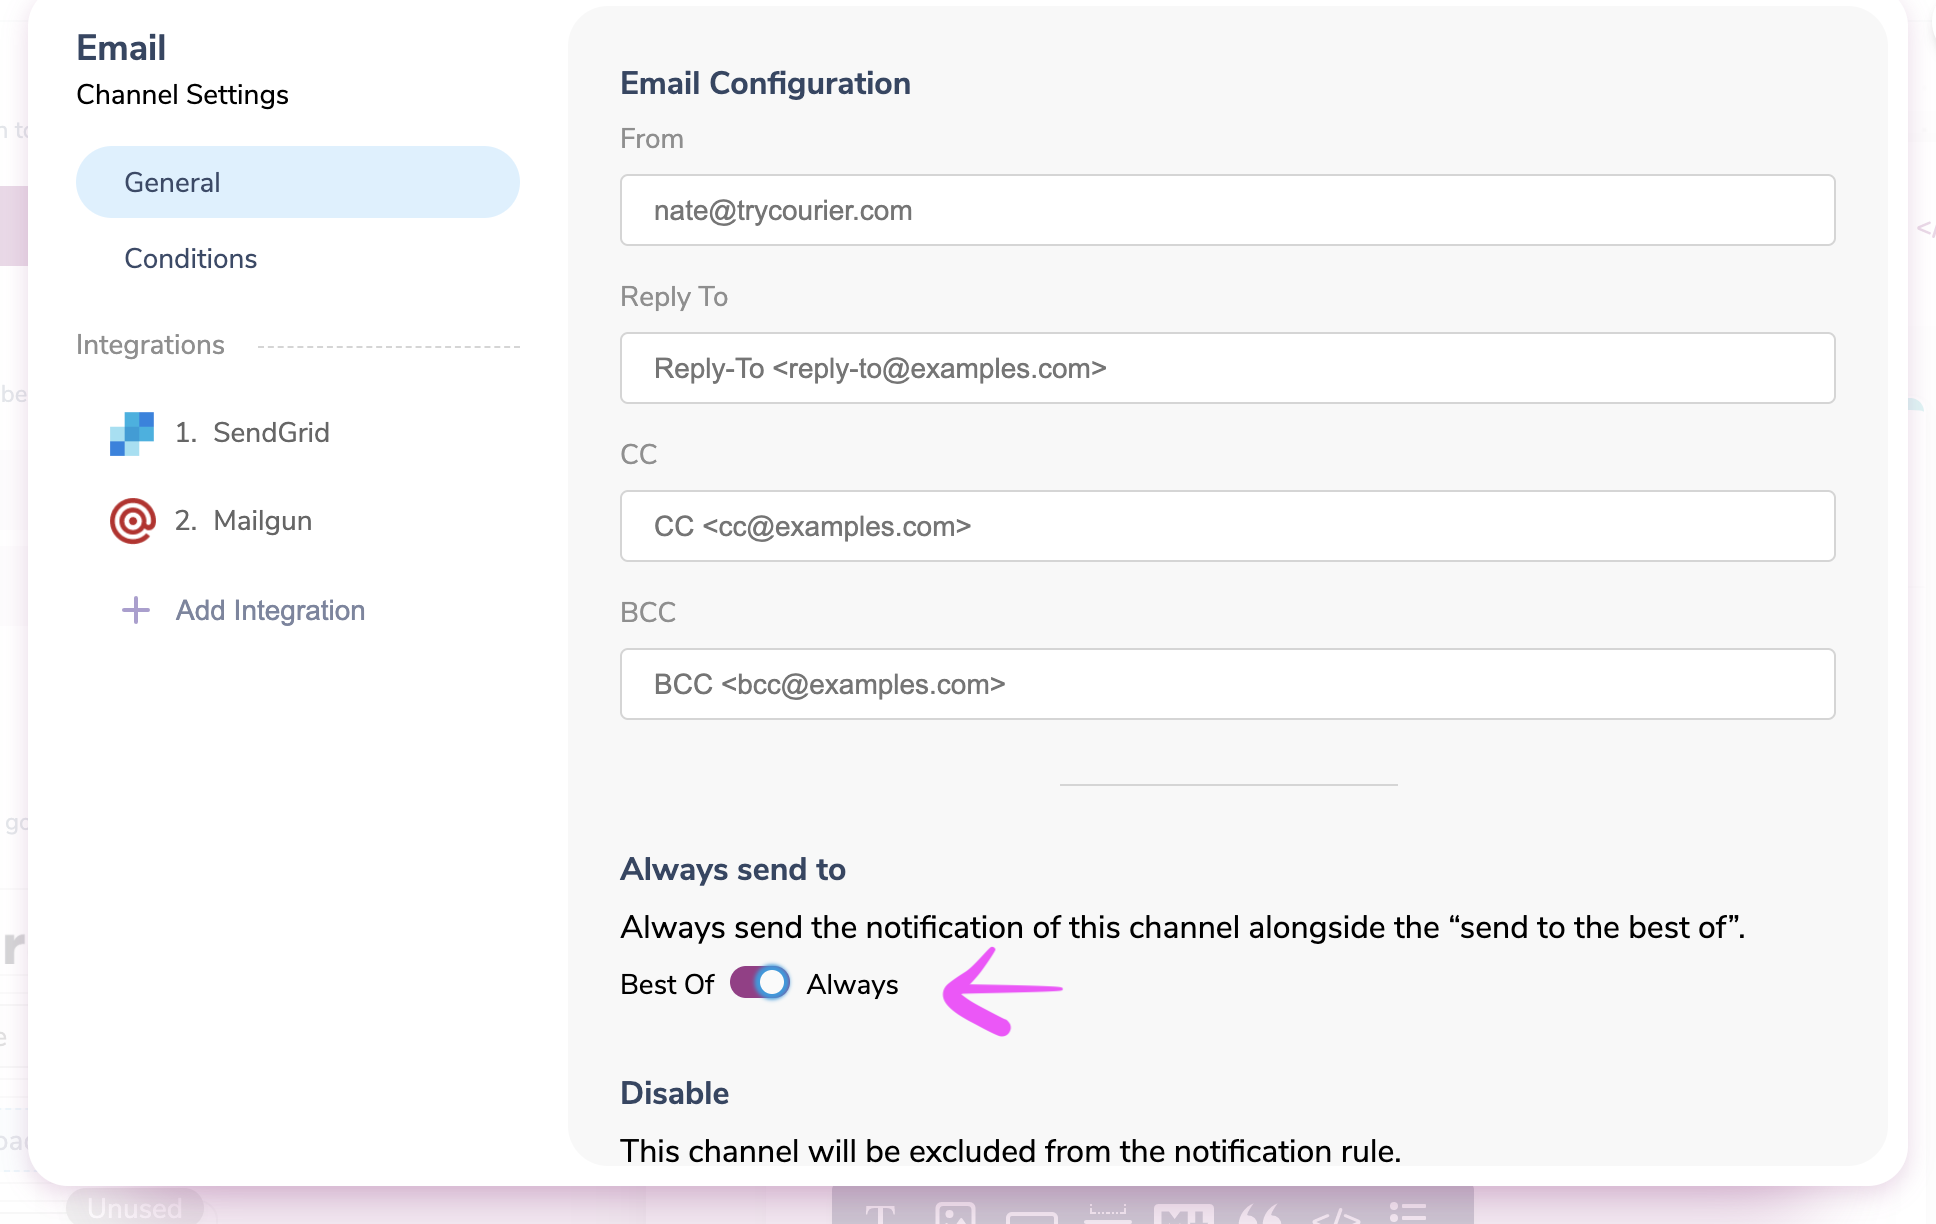Click the Add Integration link
The image size is (1936, 1224).
[269, 610]
